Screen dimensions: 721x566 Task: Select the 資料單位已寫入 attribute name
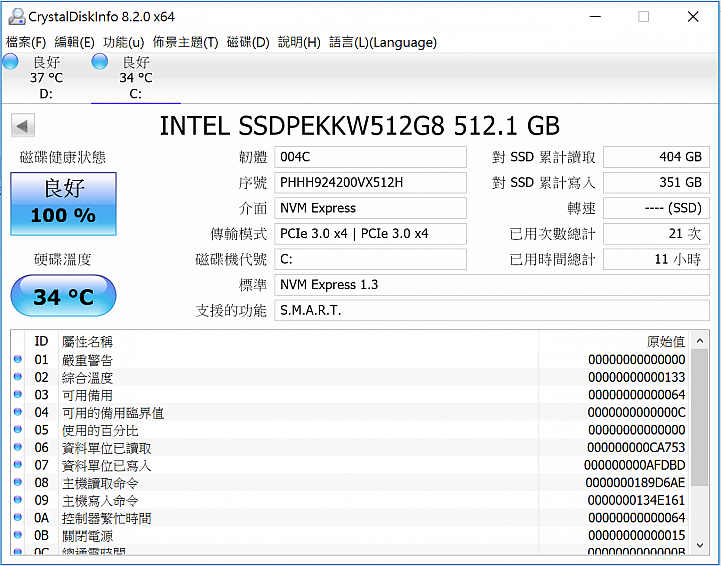click(x=106, y=465)
